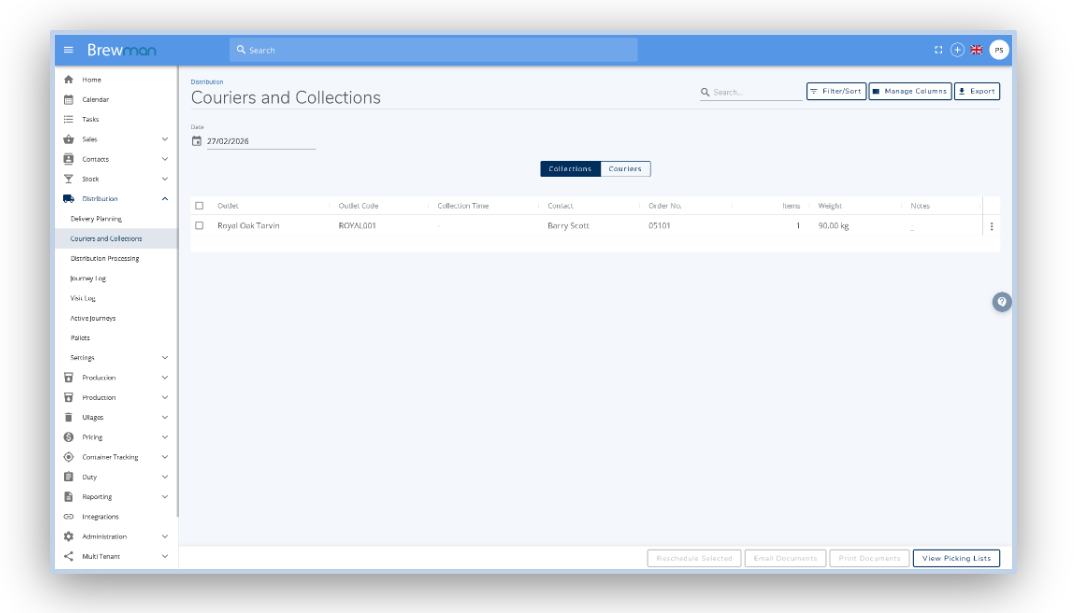Click the Export button
This screenshot has width=1082, height=613.
(x=976, y=91)
